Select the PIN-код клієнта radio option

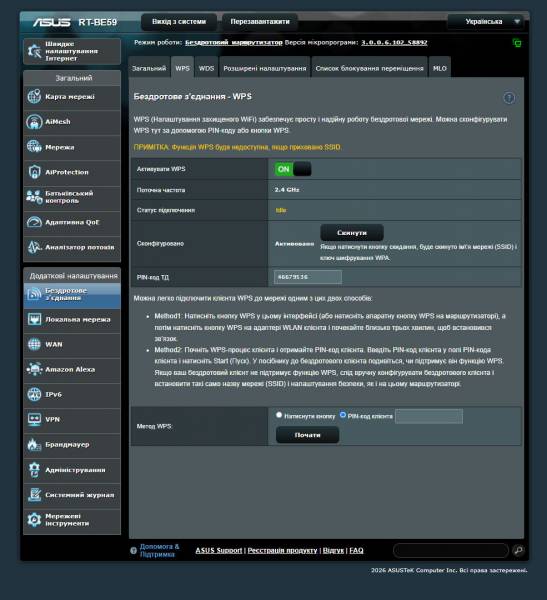coord(343,415)
